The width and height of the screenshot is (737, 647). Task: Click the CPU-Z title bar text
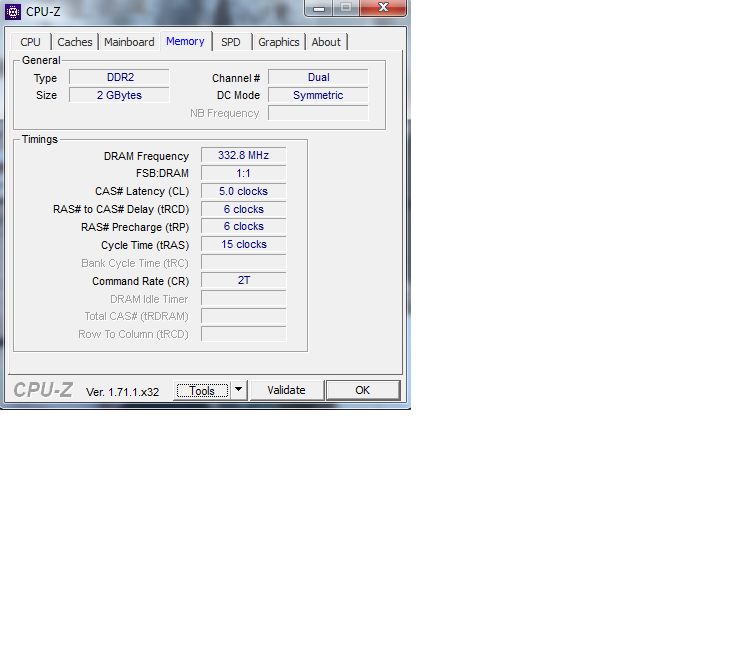tap(43, 12)
